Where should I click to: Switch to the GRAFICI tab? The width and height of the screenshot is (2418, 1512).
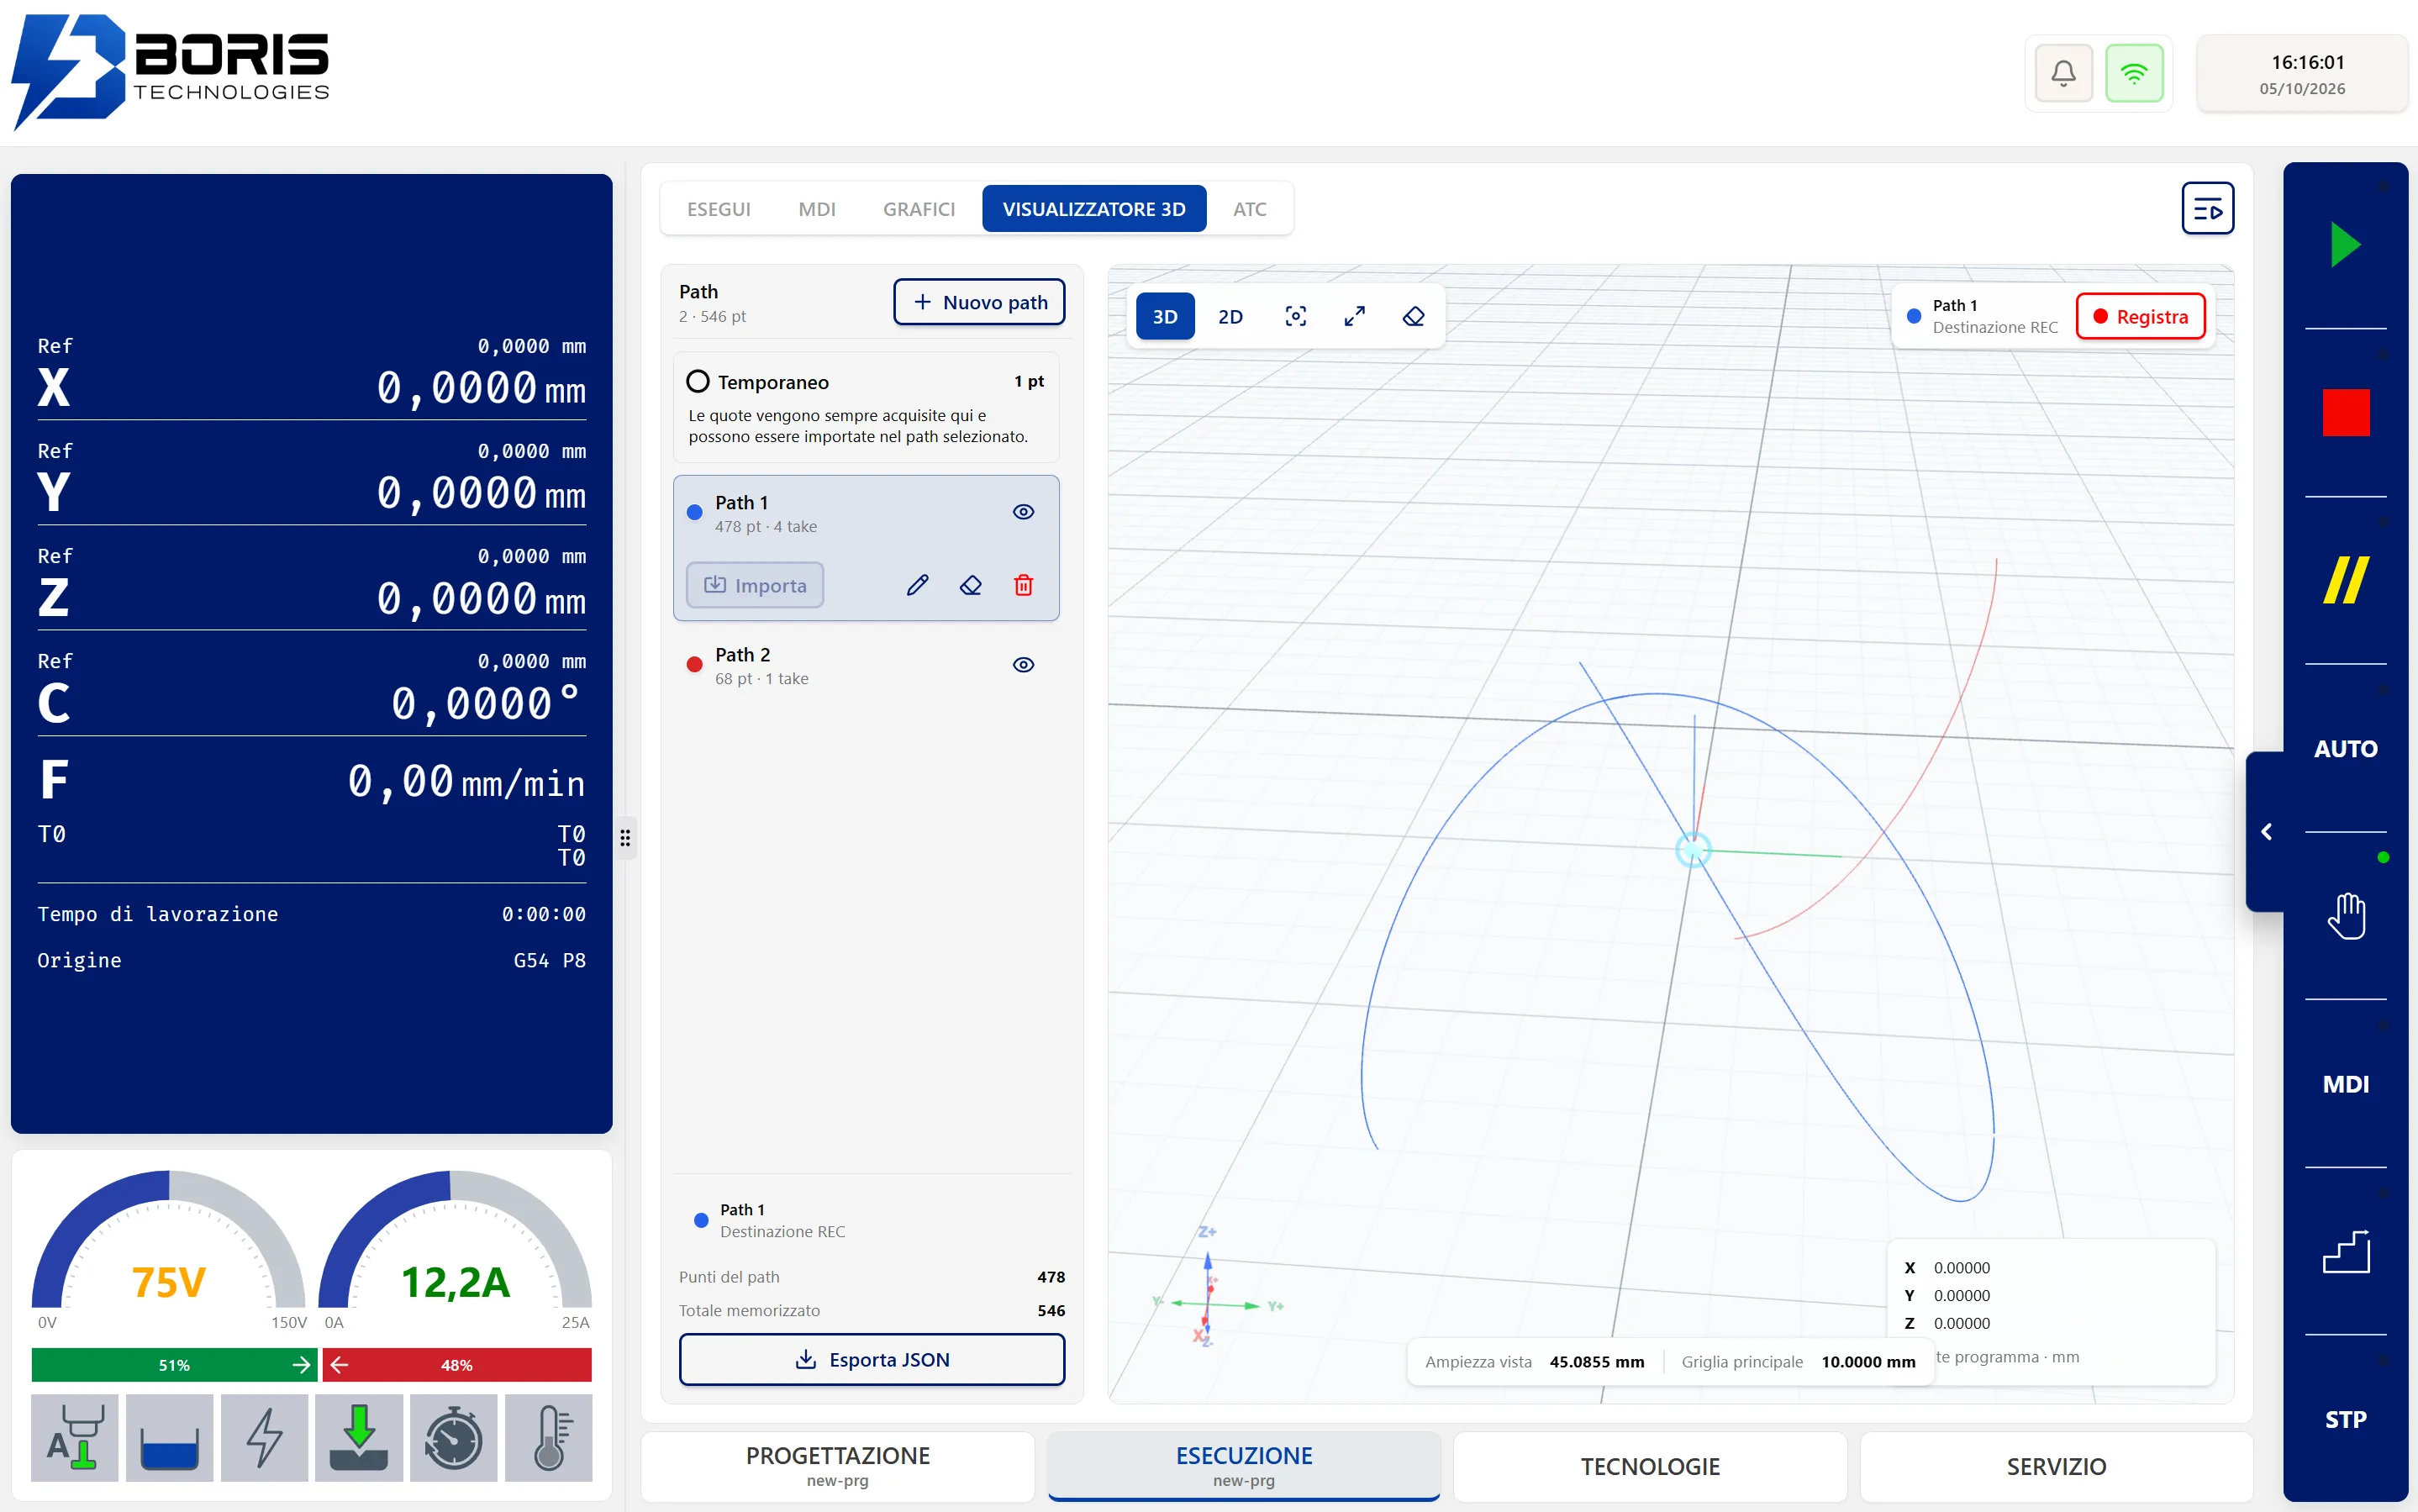(919, 209)
